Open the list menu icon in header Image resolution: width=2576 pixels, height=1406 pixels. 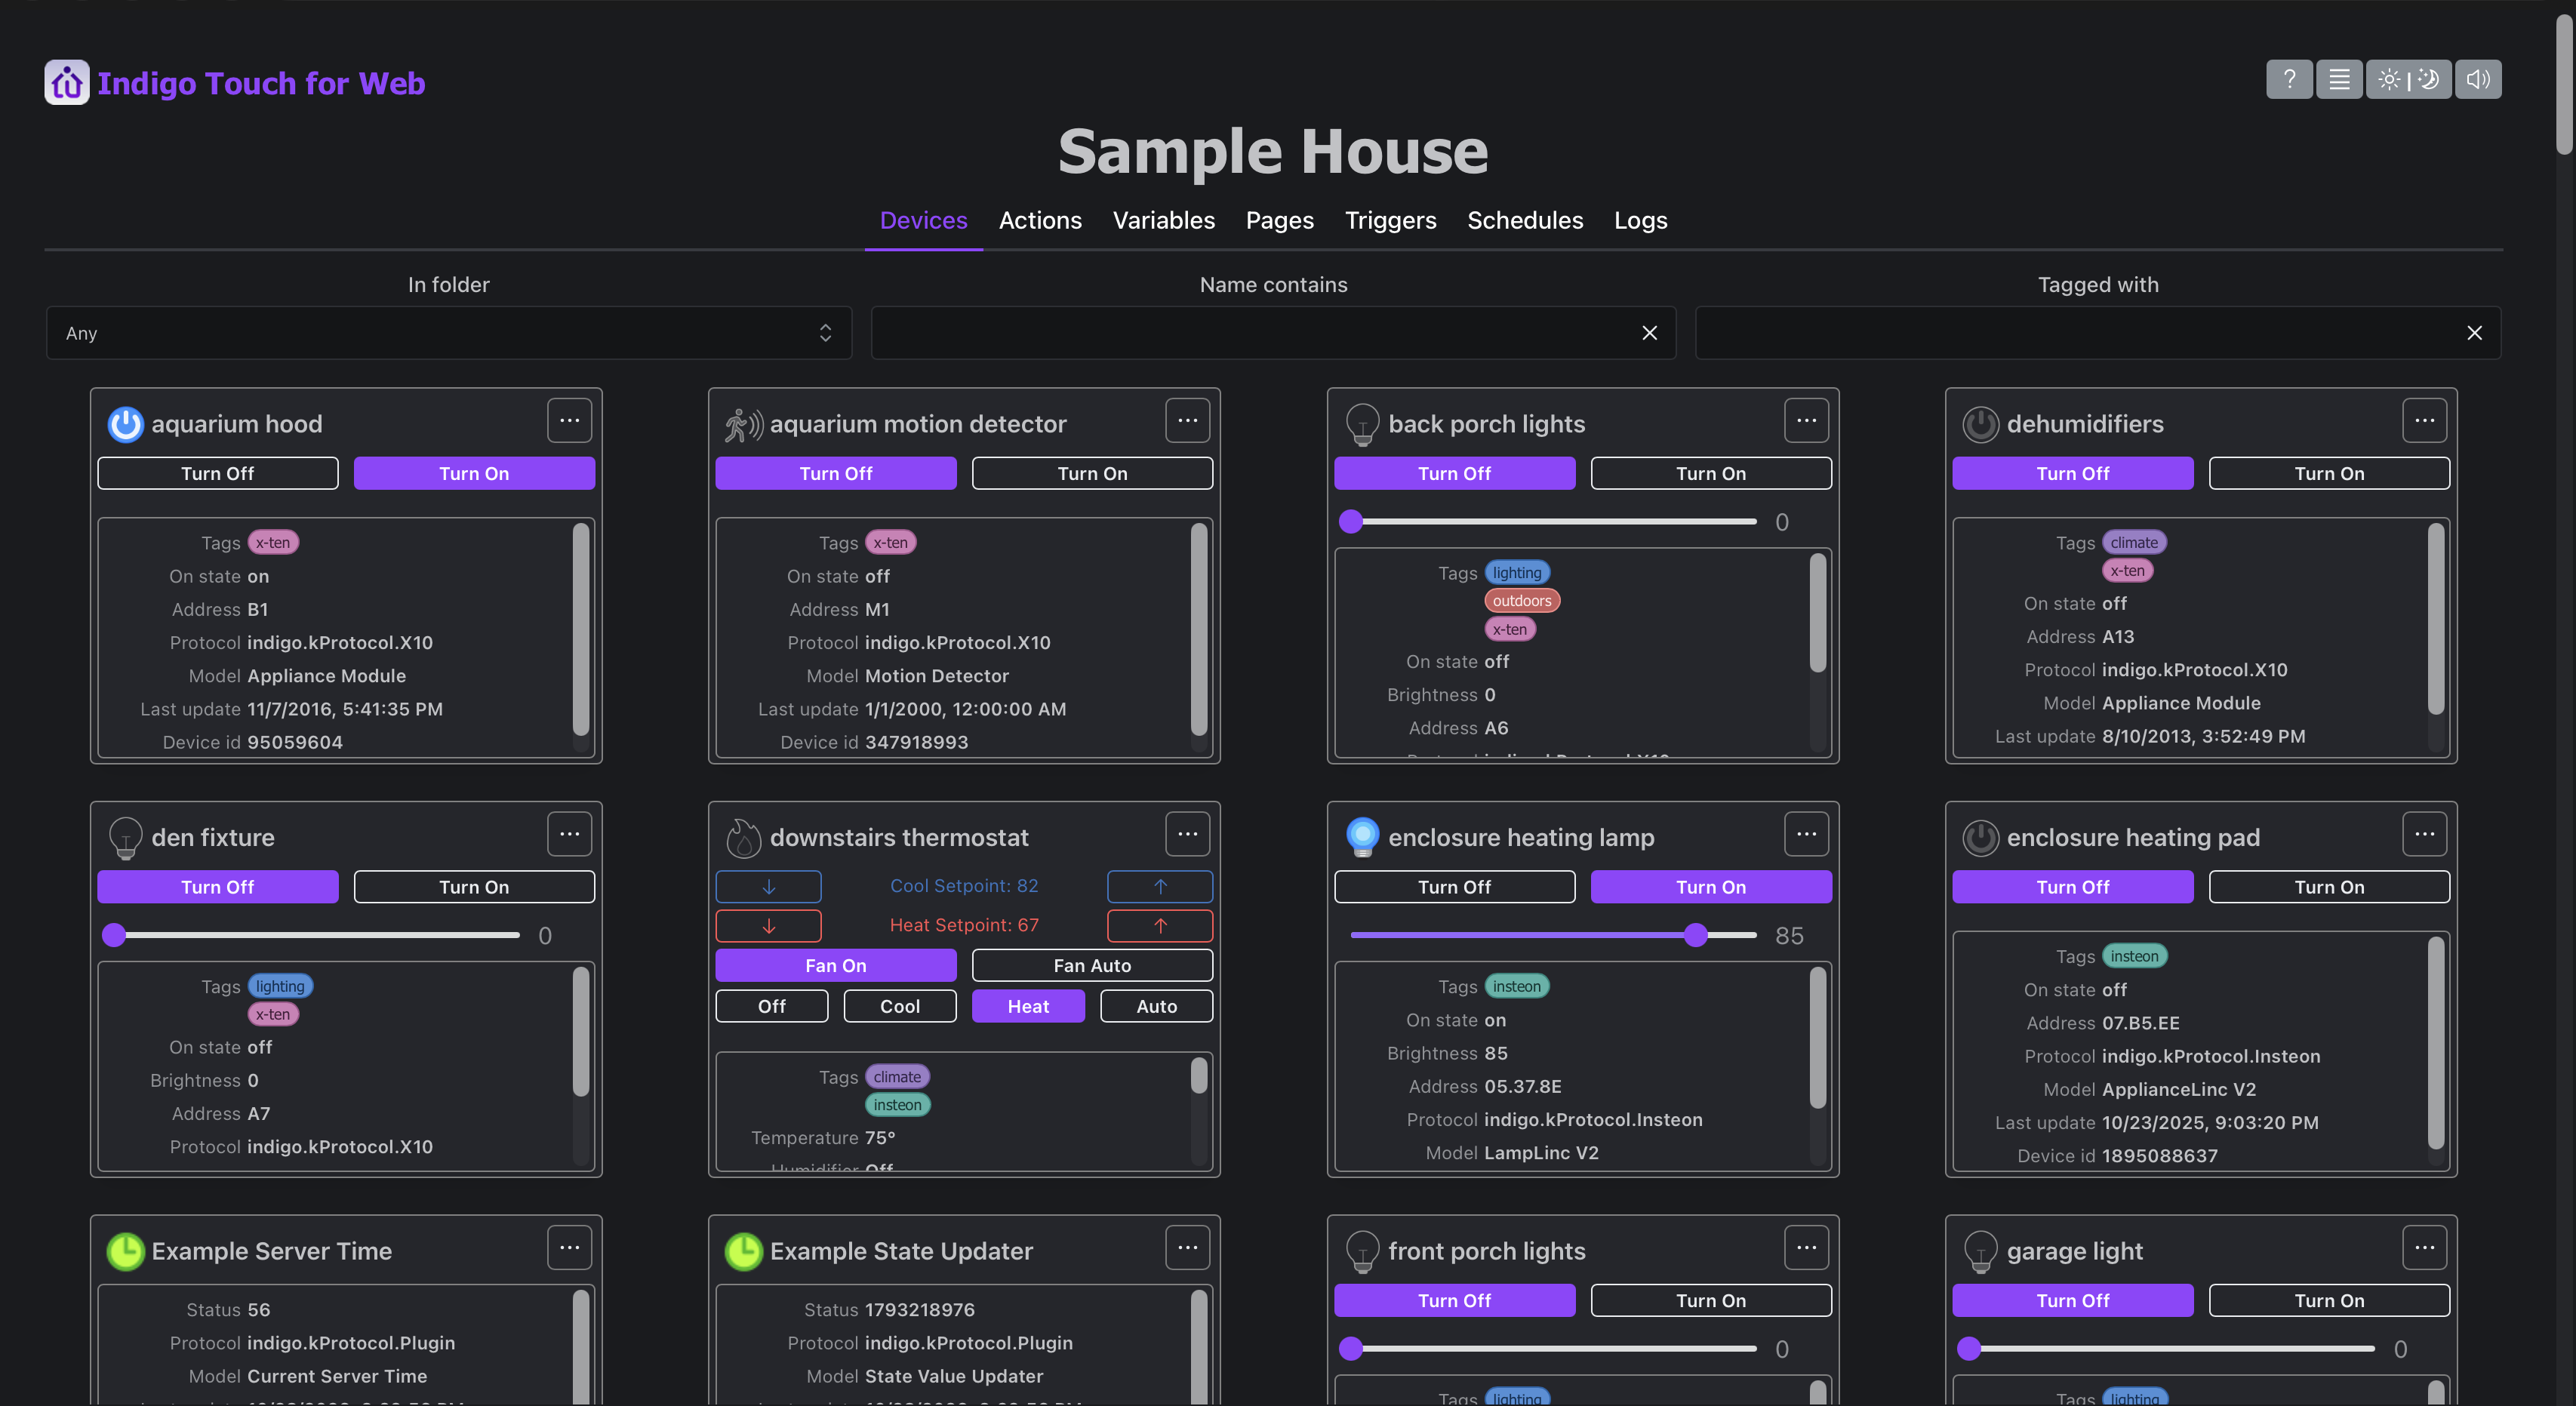2339,79
